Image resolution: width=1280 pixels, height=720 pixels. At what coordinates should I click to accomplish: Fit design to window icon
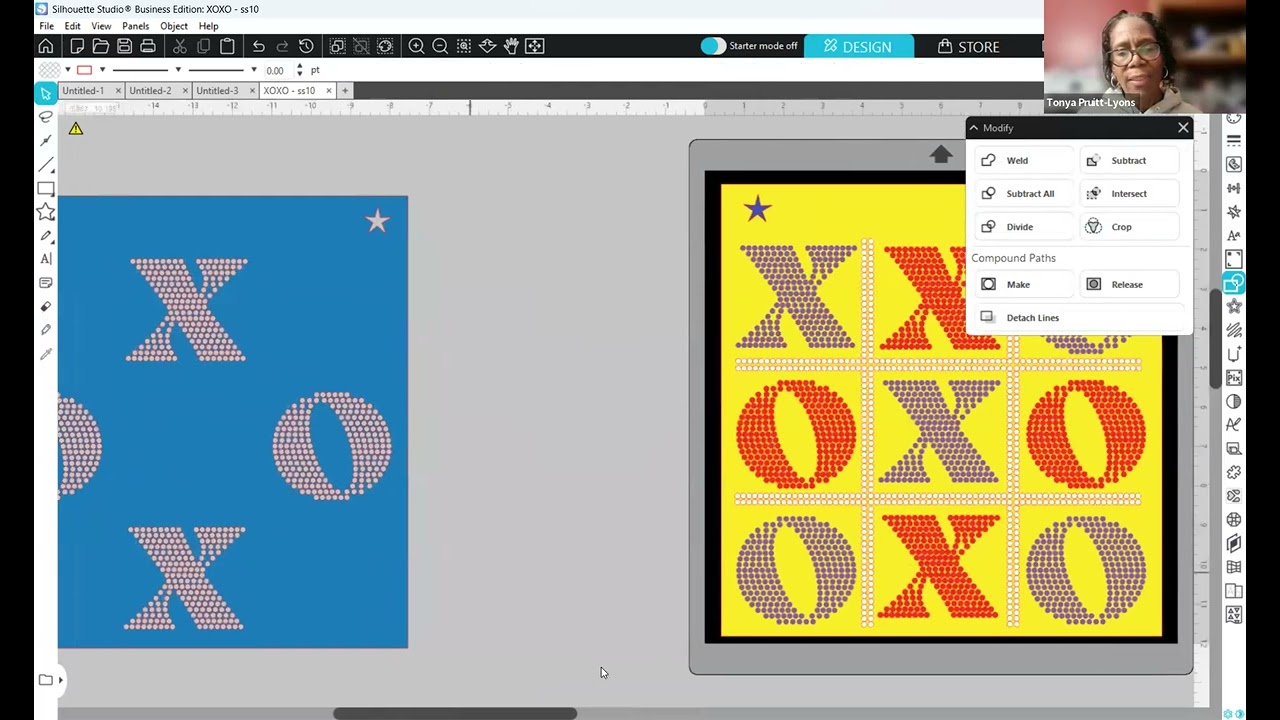535,46
